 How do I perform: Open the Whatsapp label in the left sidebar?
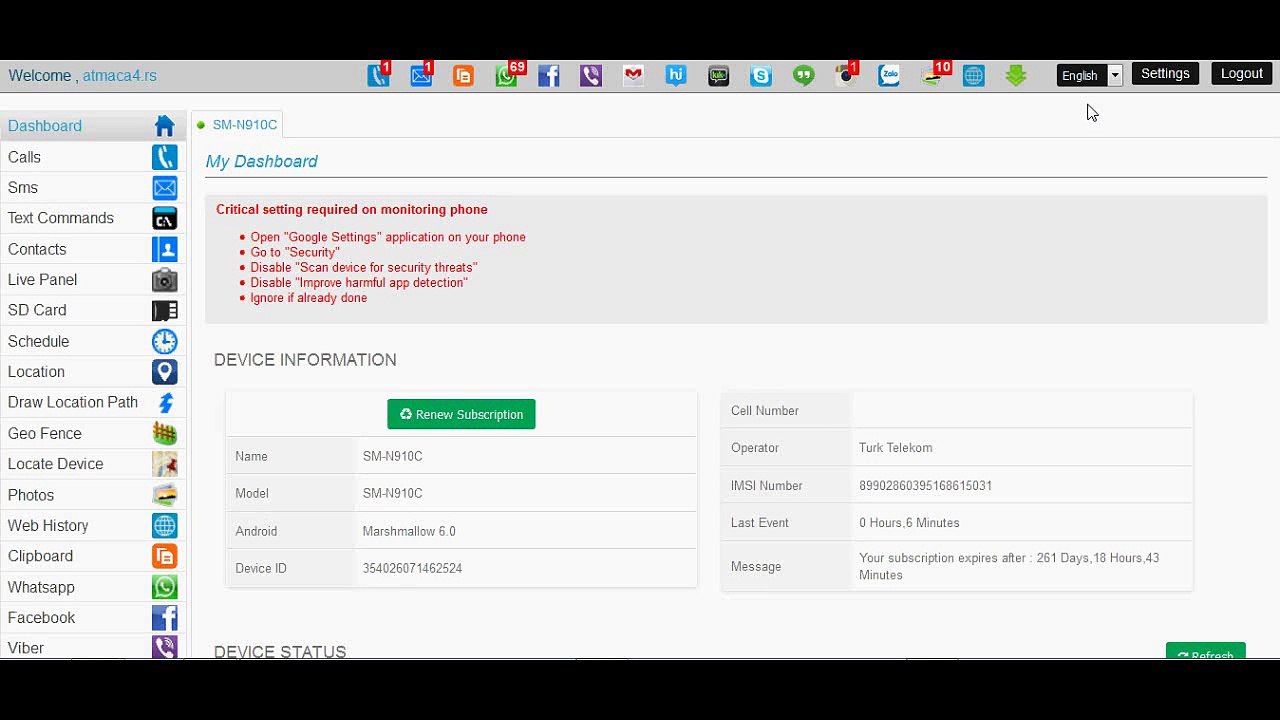point(41,587)
